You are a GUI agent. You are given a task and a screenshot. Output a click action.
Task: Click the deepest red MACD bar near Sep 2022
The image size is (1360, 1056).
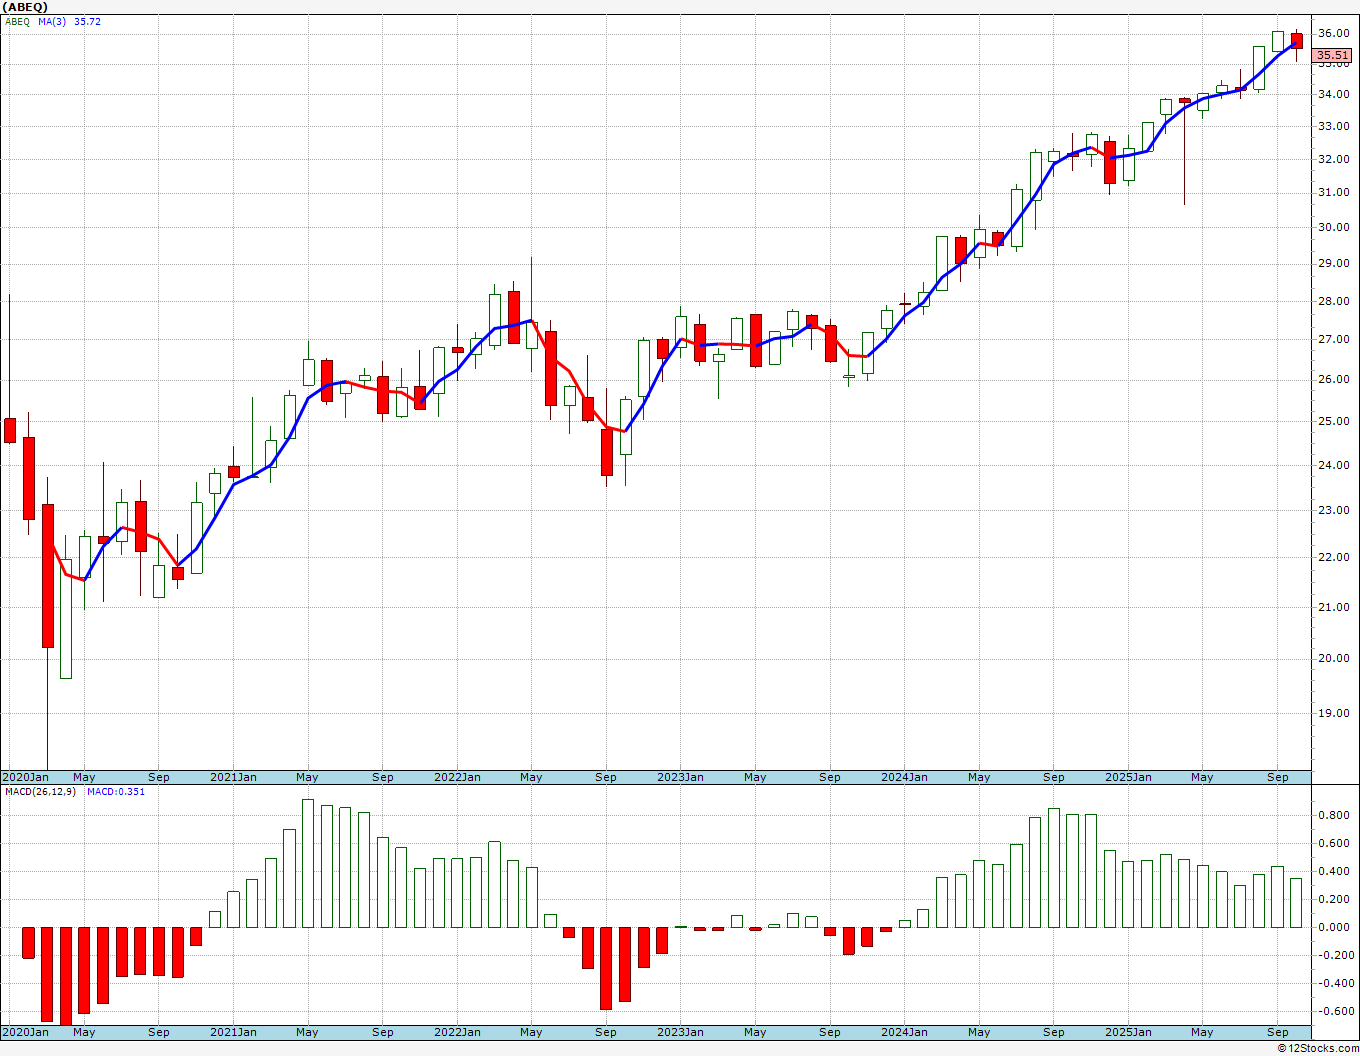click(606, 968)
